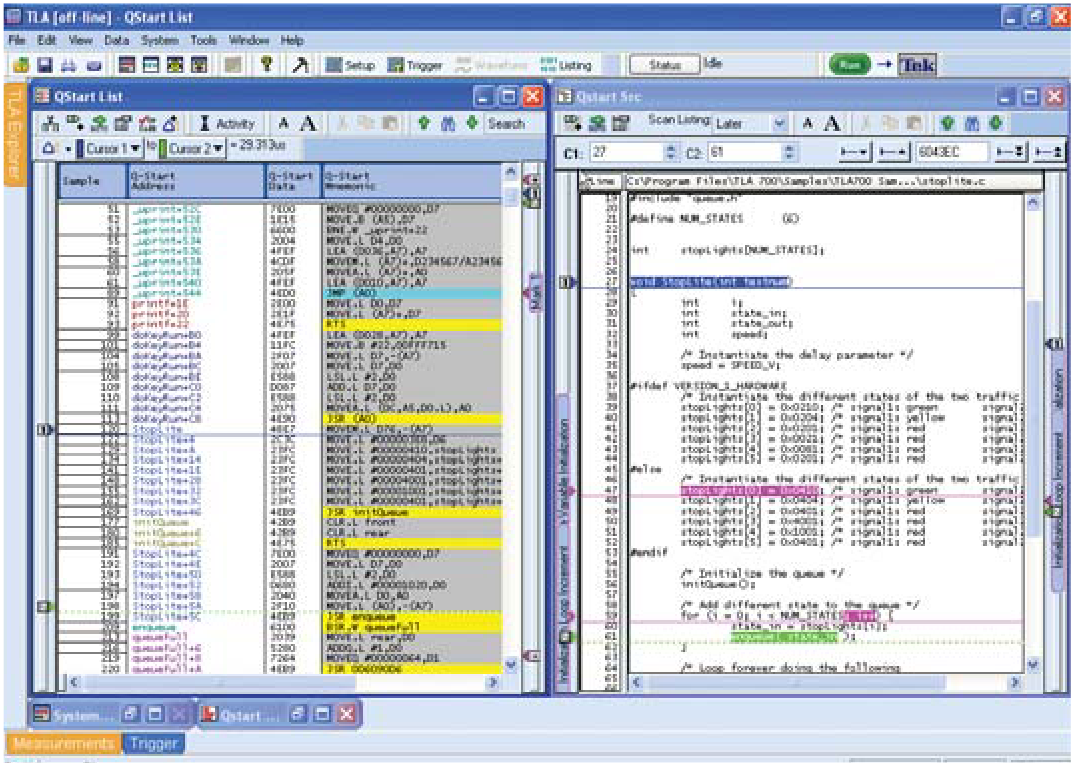Click the Print icon in main toolbar
Screen dimensions: 1073x763
tap(68, 66)
